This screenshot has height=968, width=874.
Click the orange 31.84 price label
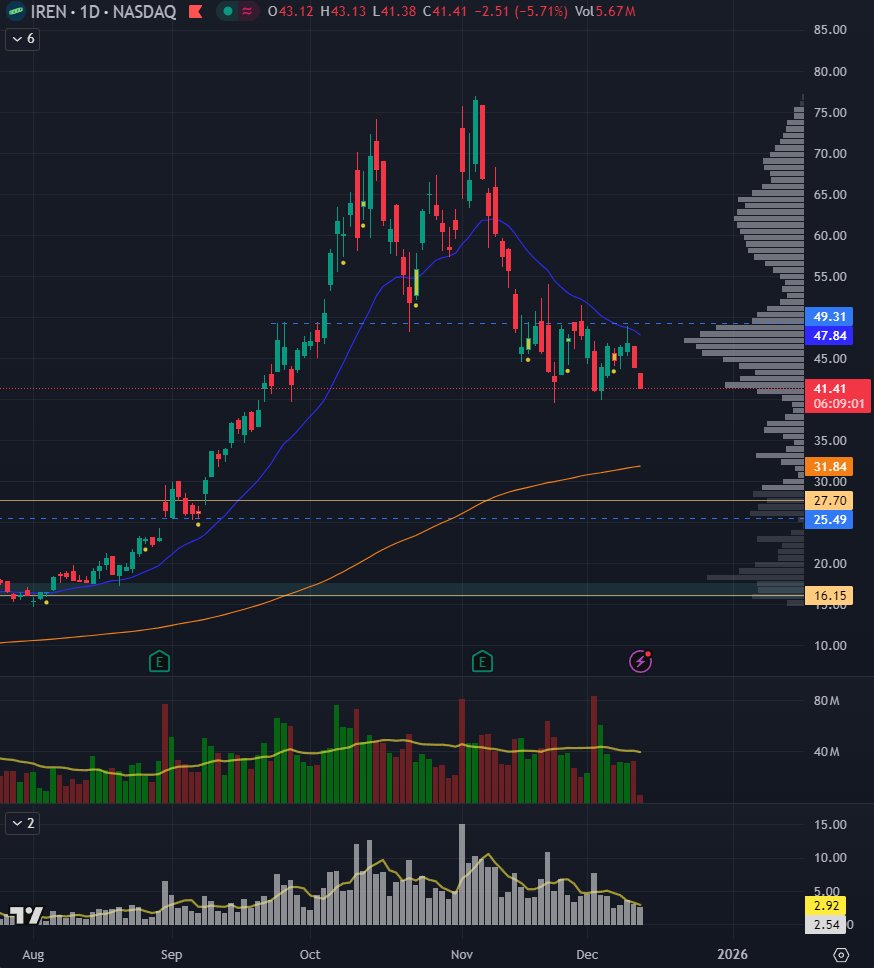pyautogui.click(x=829, y=467)
